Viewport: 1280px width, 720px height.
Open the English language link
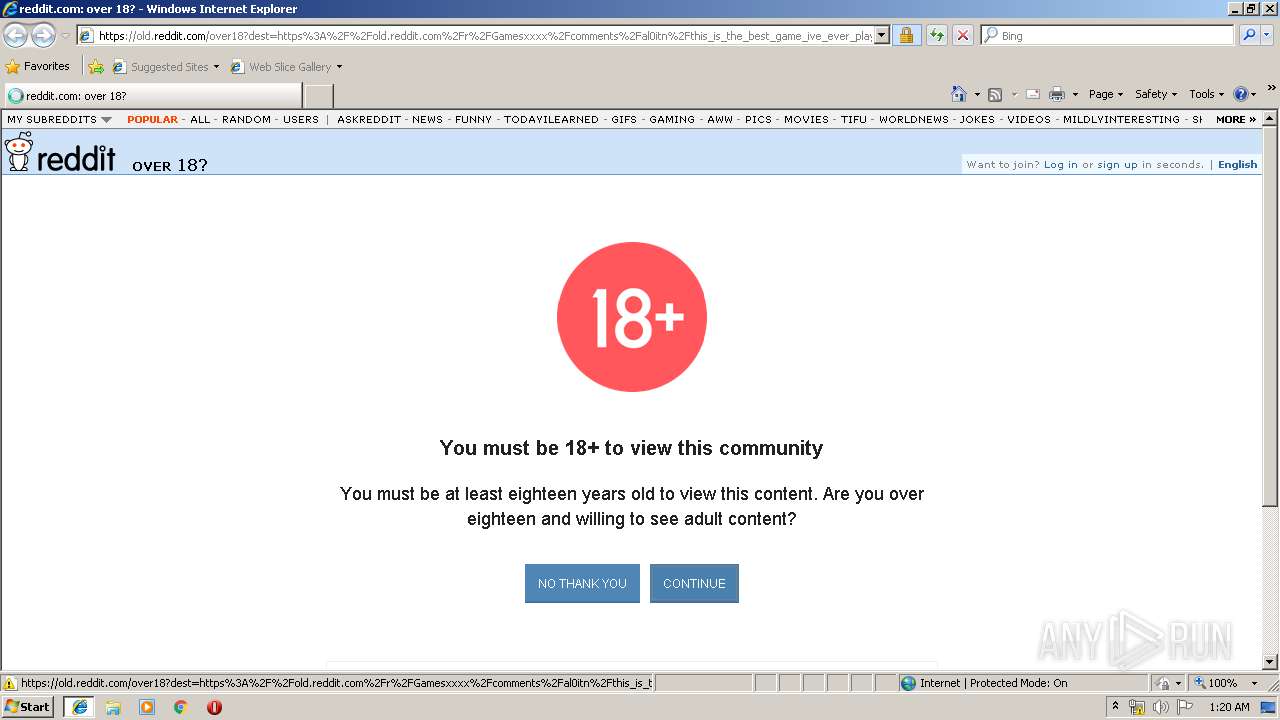click(1237, 165)
